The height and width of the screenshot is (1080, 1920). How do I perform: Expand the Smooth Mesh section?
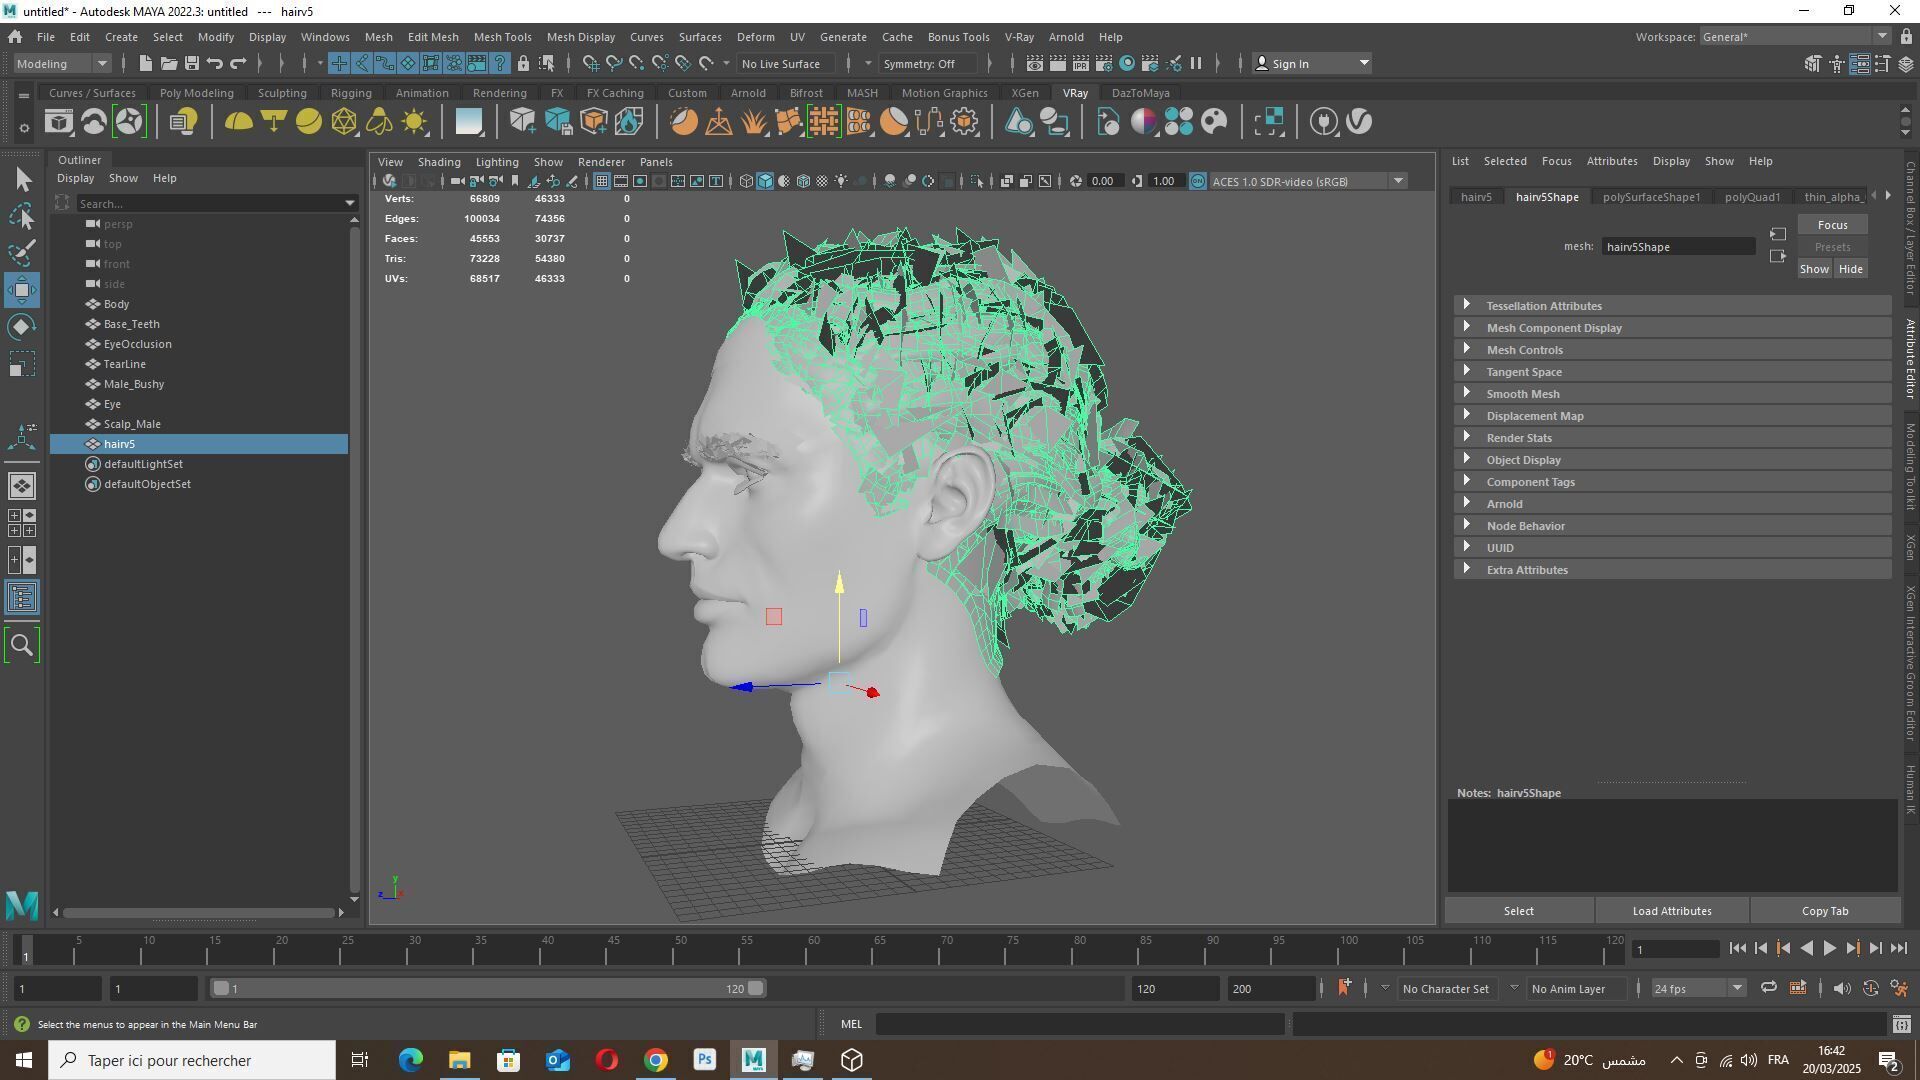(x=1673, y=394)
